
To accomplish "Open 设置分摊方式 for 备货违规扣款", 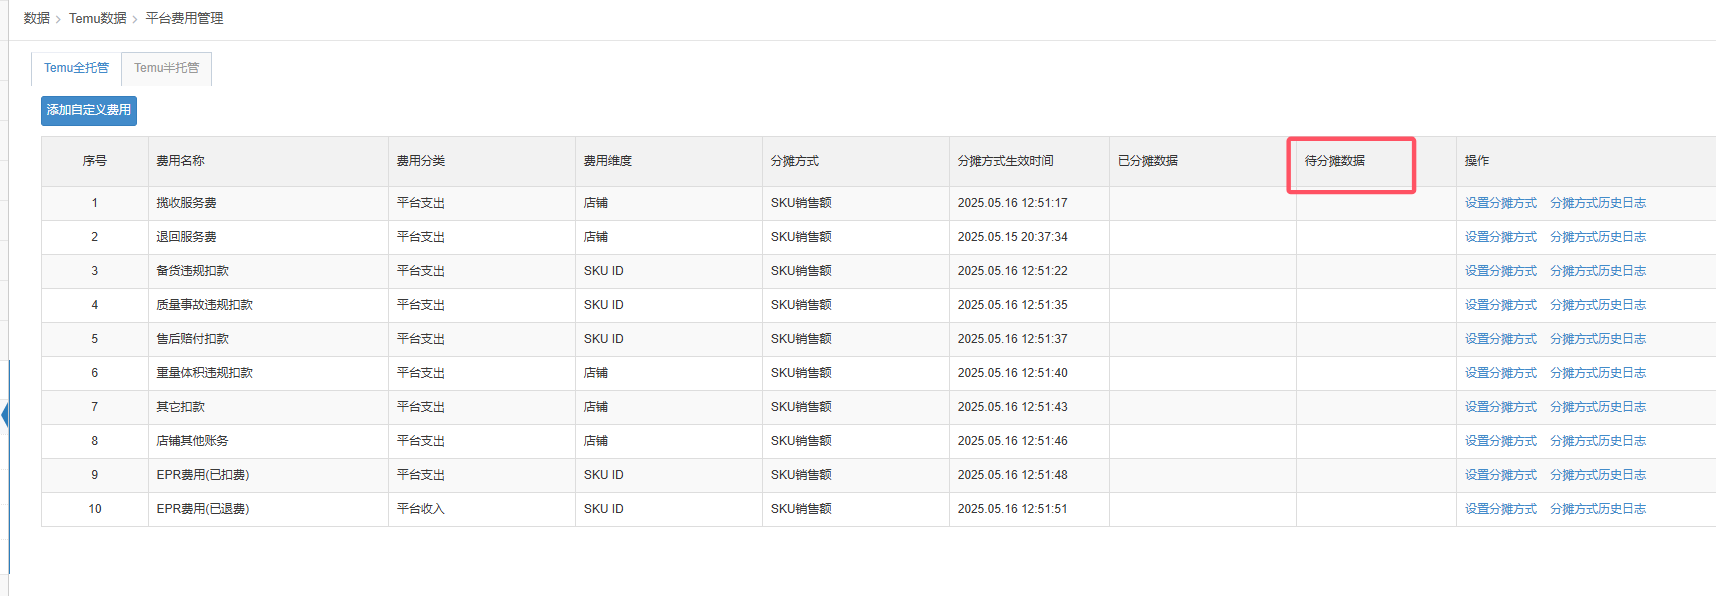I will point(1500,271).
